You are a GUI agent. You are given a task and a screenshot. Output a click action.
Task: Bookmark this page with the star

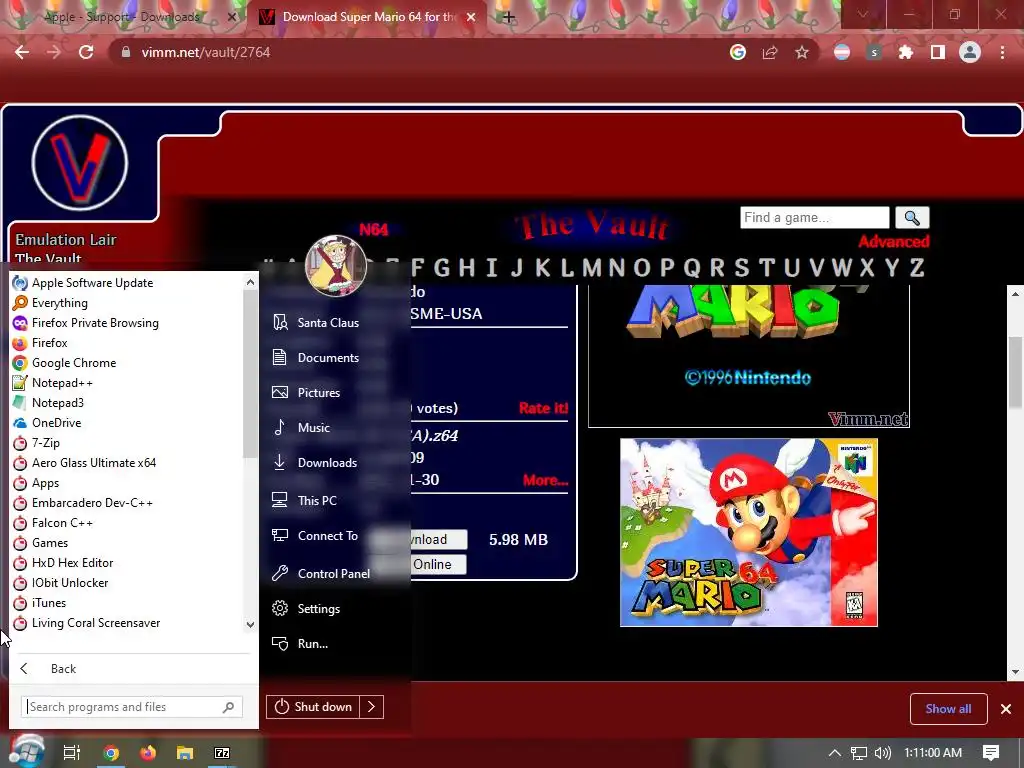[x=802, y=52]
